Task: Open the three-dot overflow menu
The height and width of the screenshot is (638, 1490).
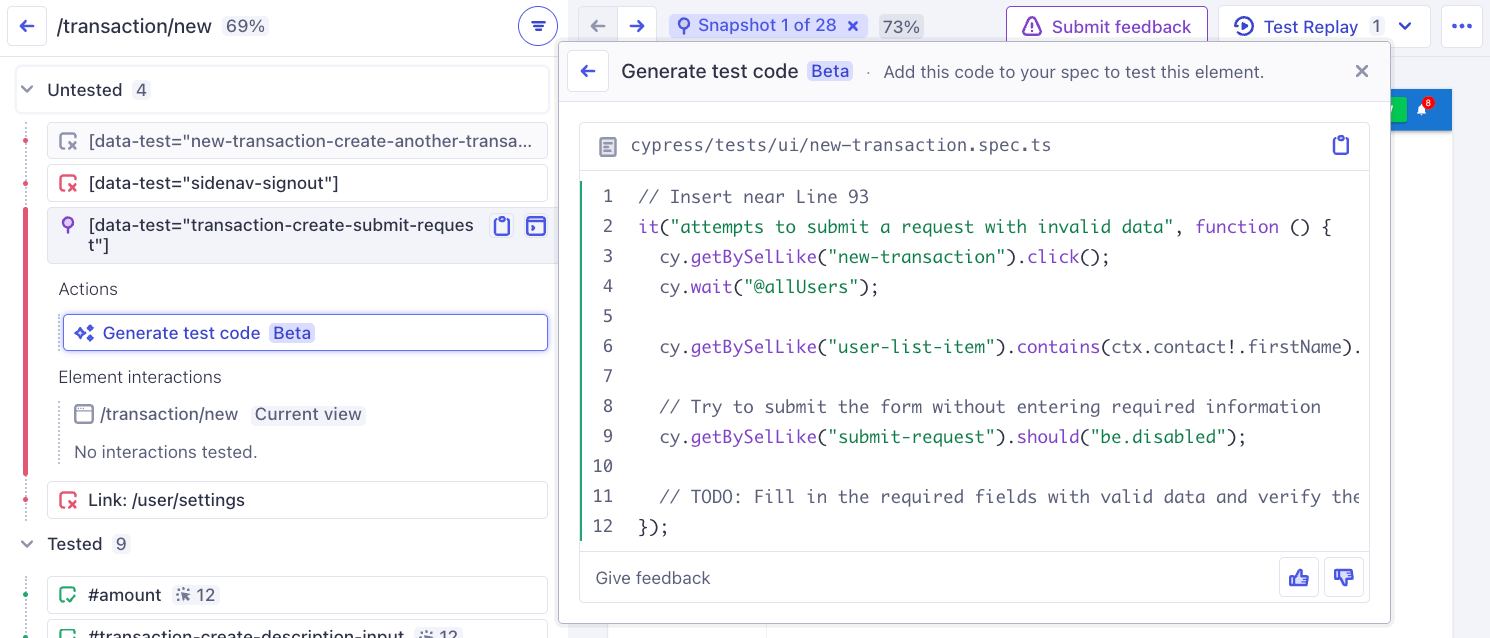Action: (1461, 26)
